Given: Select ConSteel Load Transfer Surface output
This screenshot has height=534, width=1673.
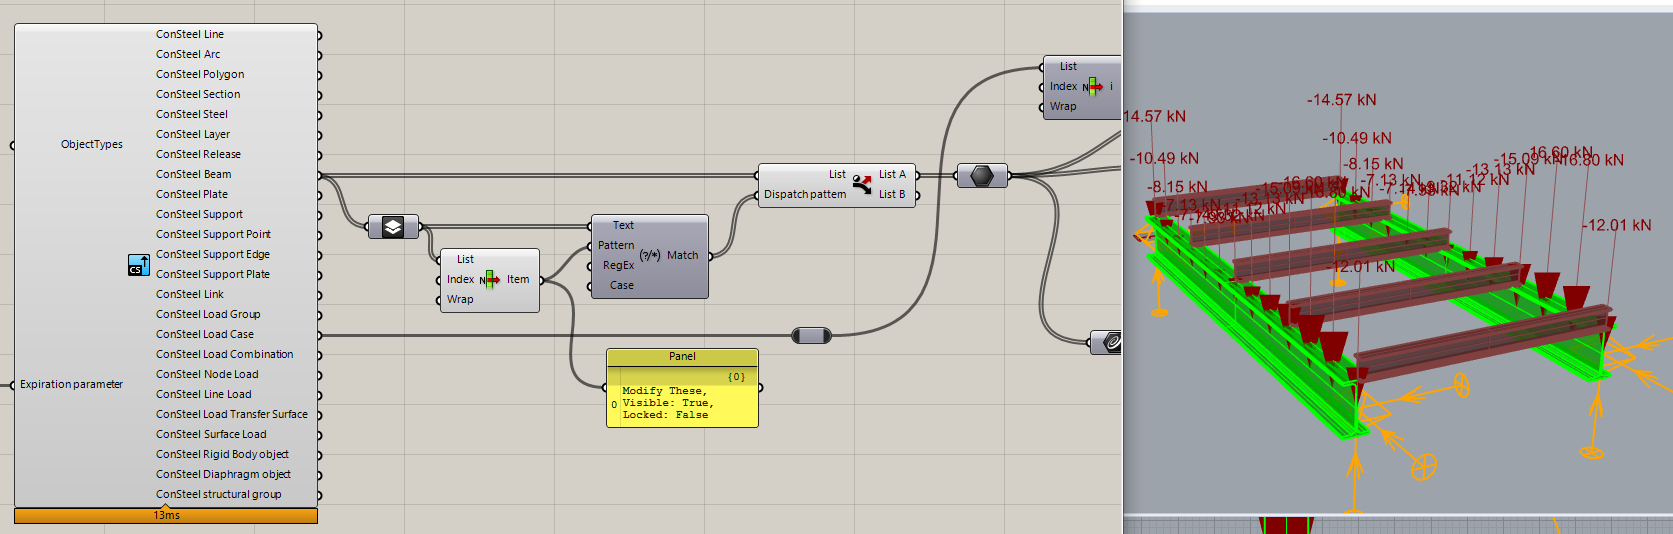Looking at the screenshot, I should 232,414.
